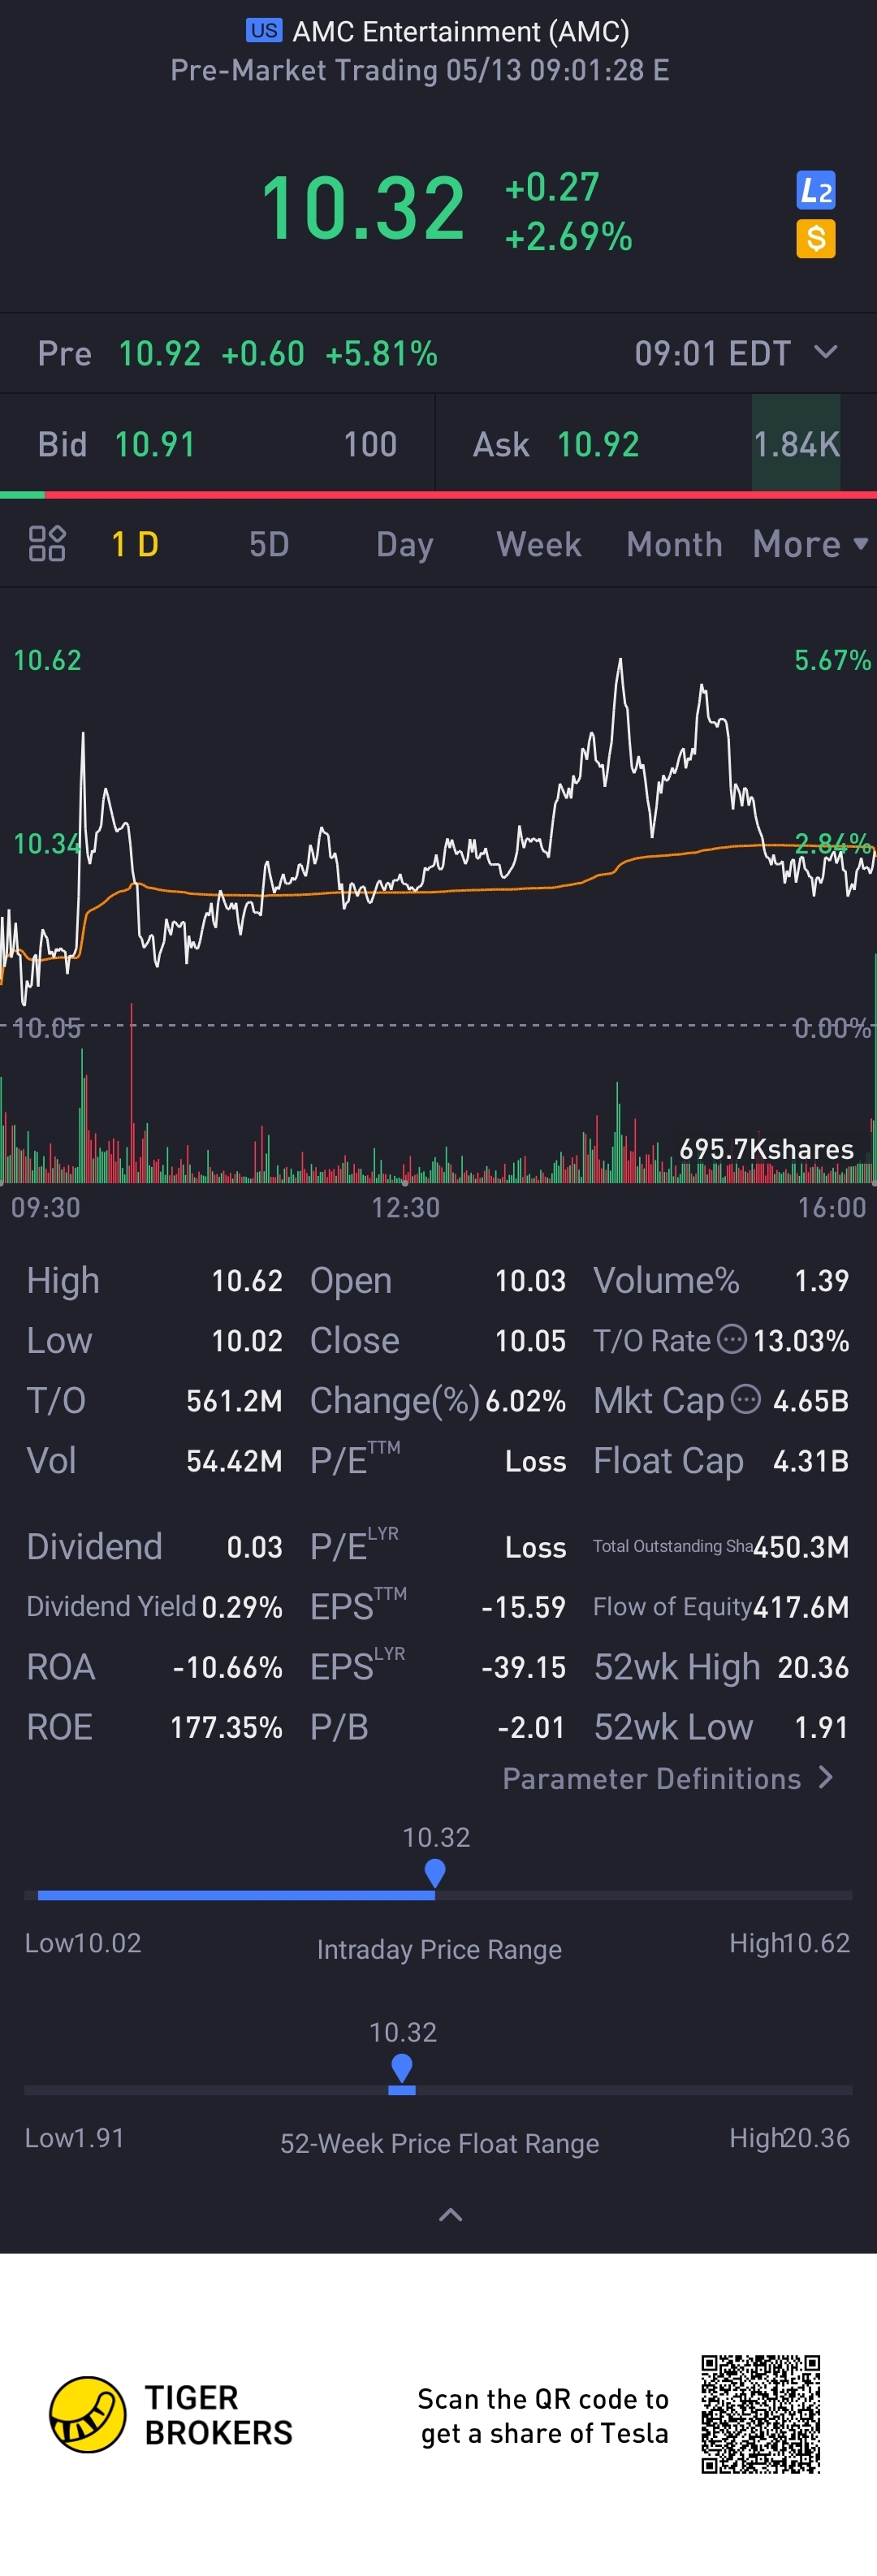Tap the 1.84K ask size
Image resolution: width=877 pixels, height=2576 pixels.
796,444
